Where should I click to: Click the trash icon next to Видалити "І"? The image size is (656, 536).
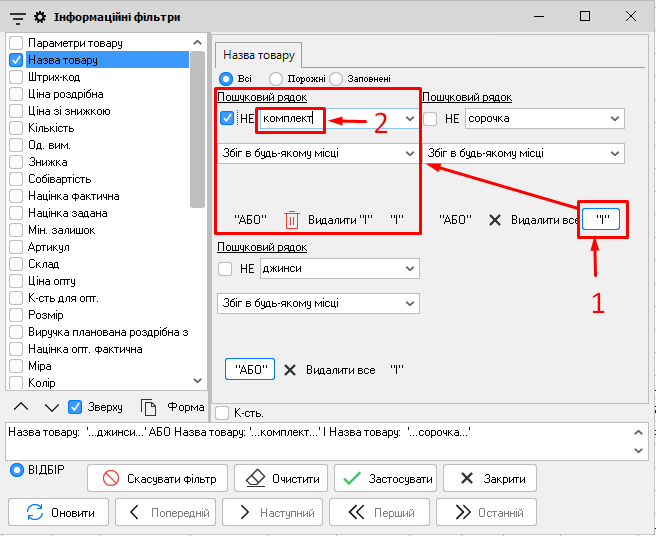292,220
